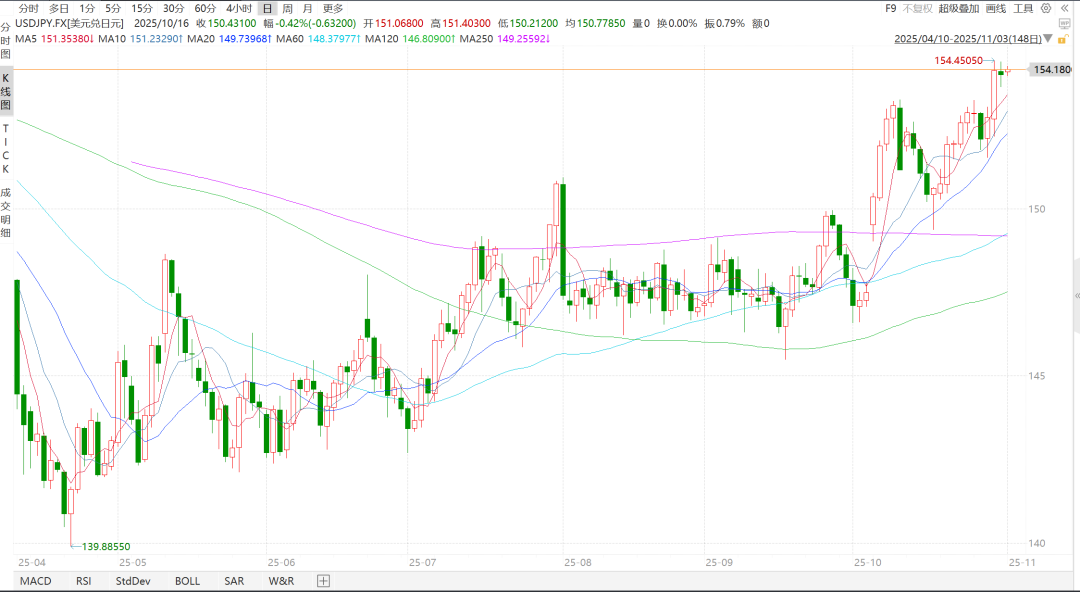Click the F9 button
Viewport: 1080px width, 592px height.
[890, 8]
